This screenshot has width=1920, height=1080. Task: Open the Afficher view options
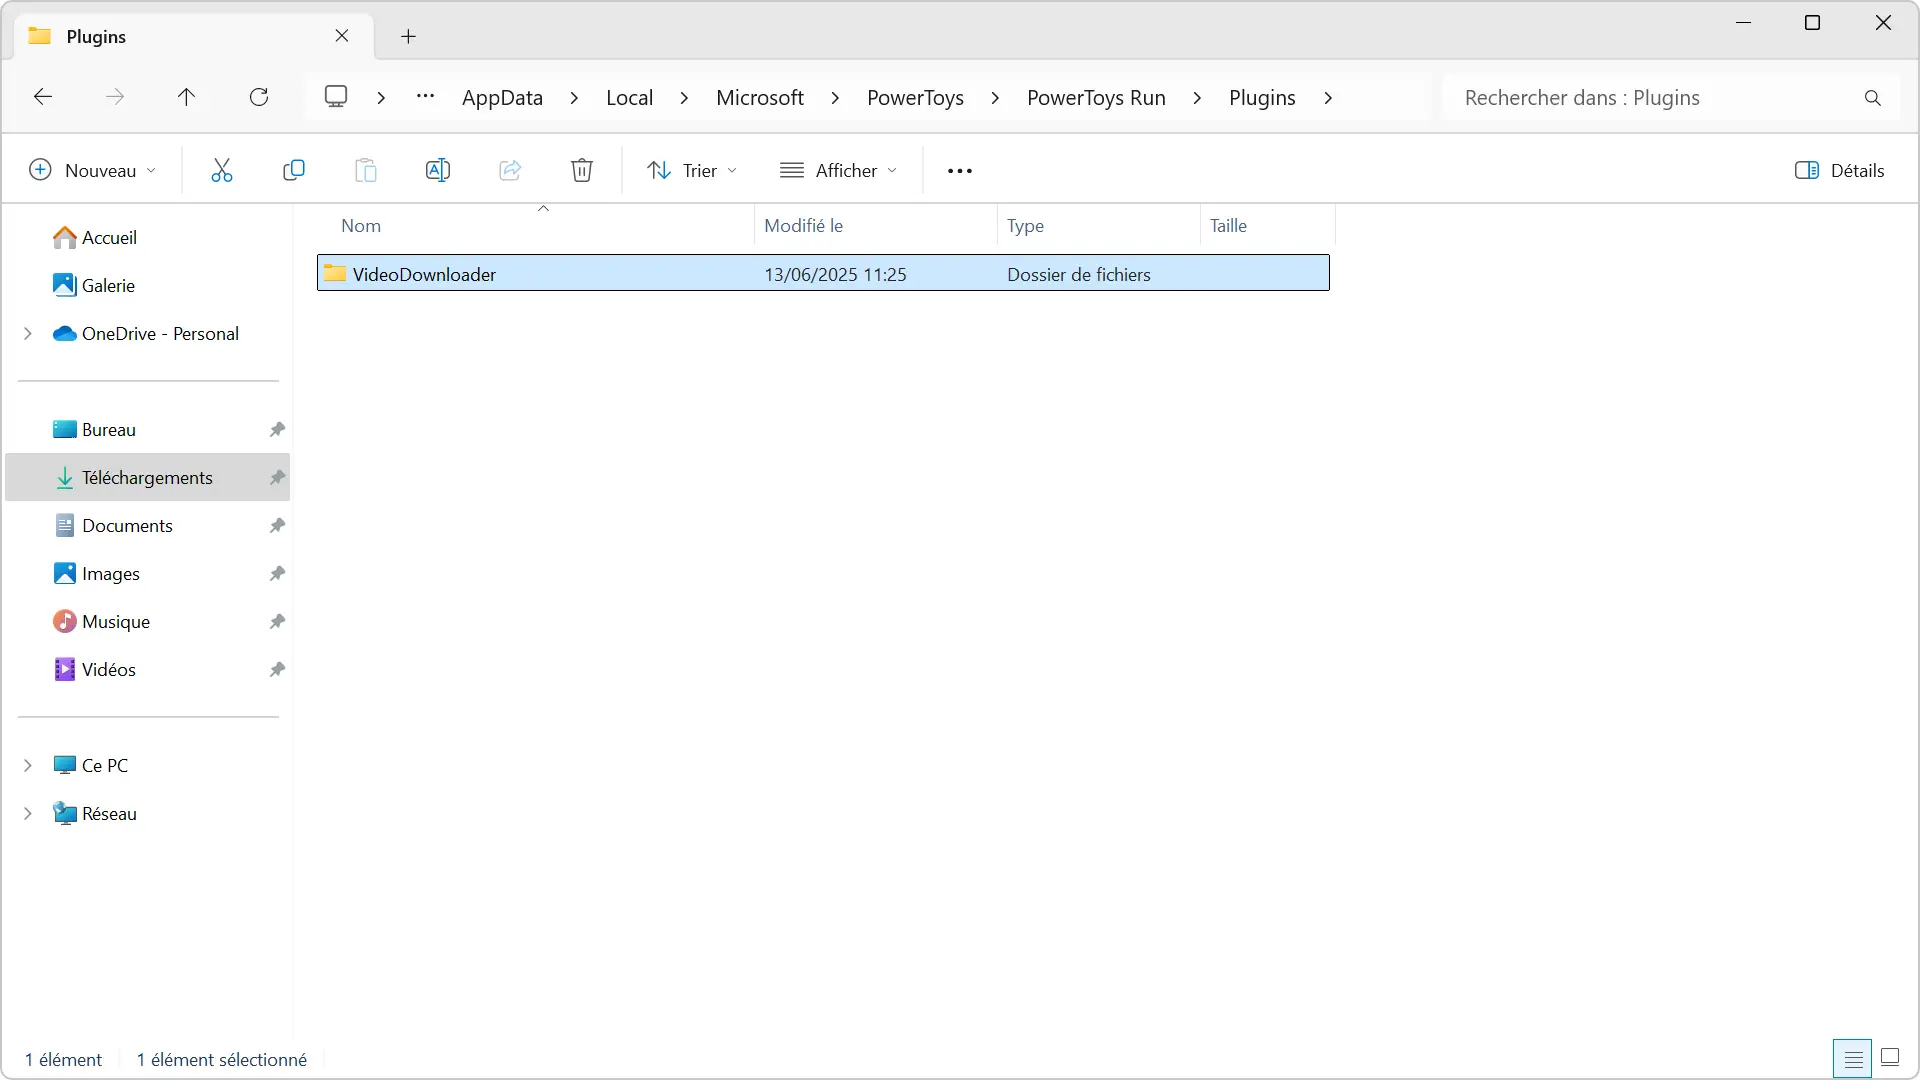coord(838,170)
